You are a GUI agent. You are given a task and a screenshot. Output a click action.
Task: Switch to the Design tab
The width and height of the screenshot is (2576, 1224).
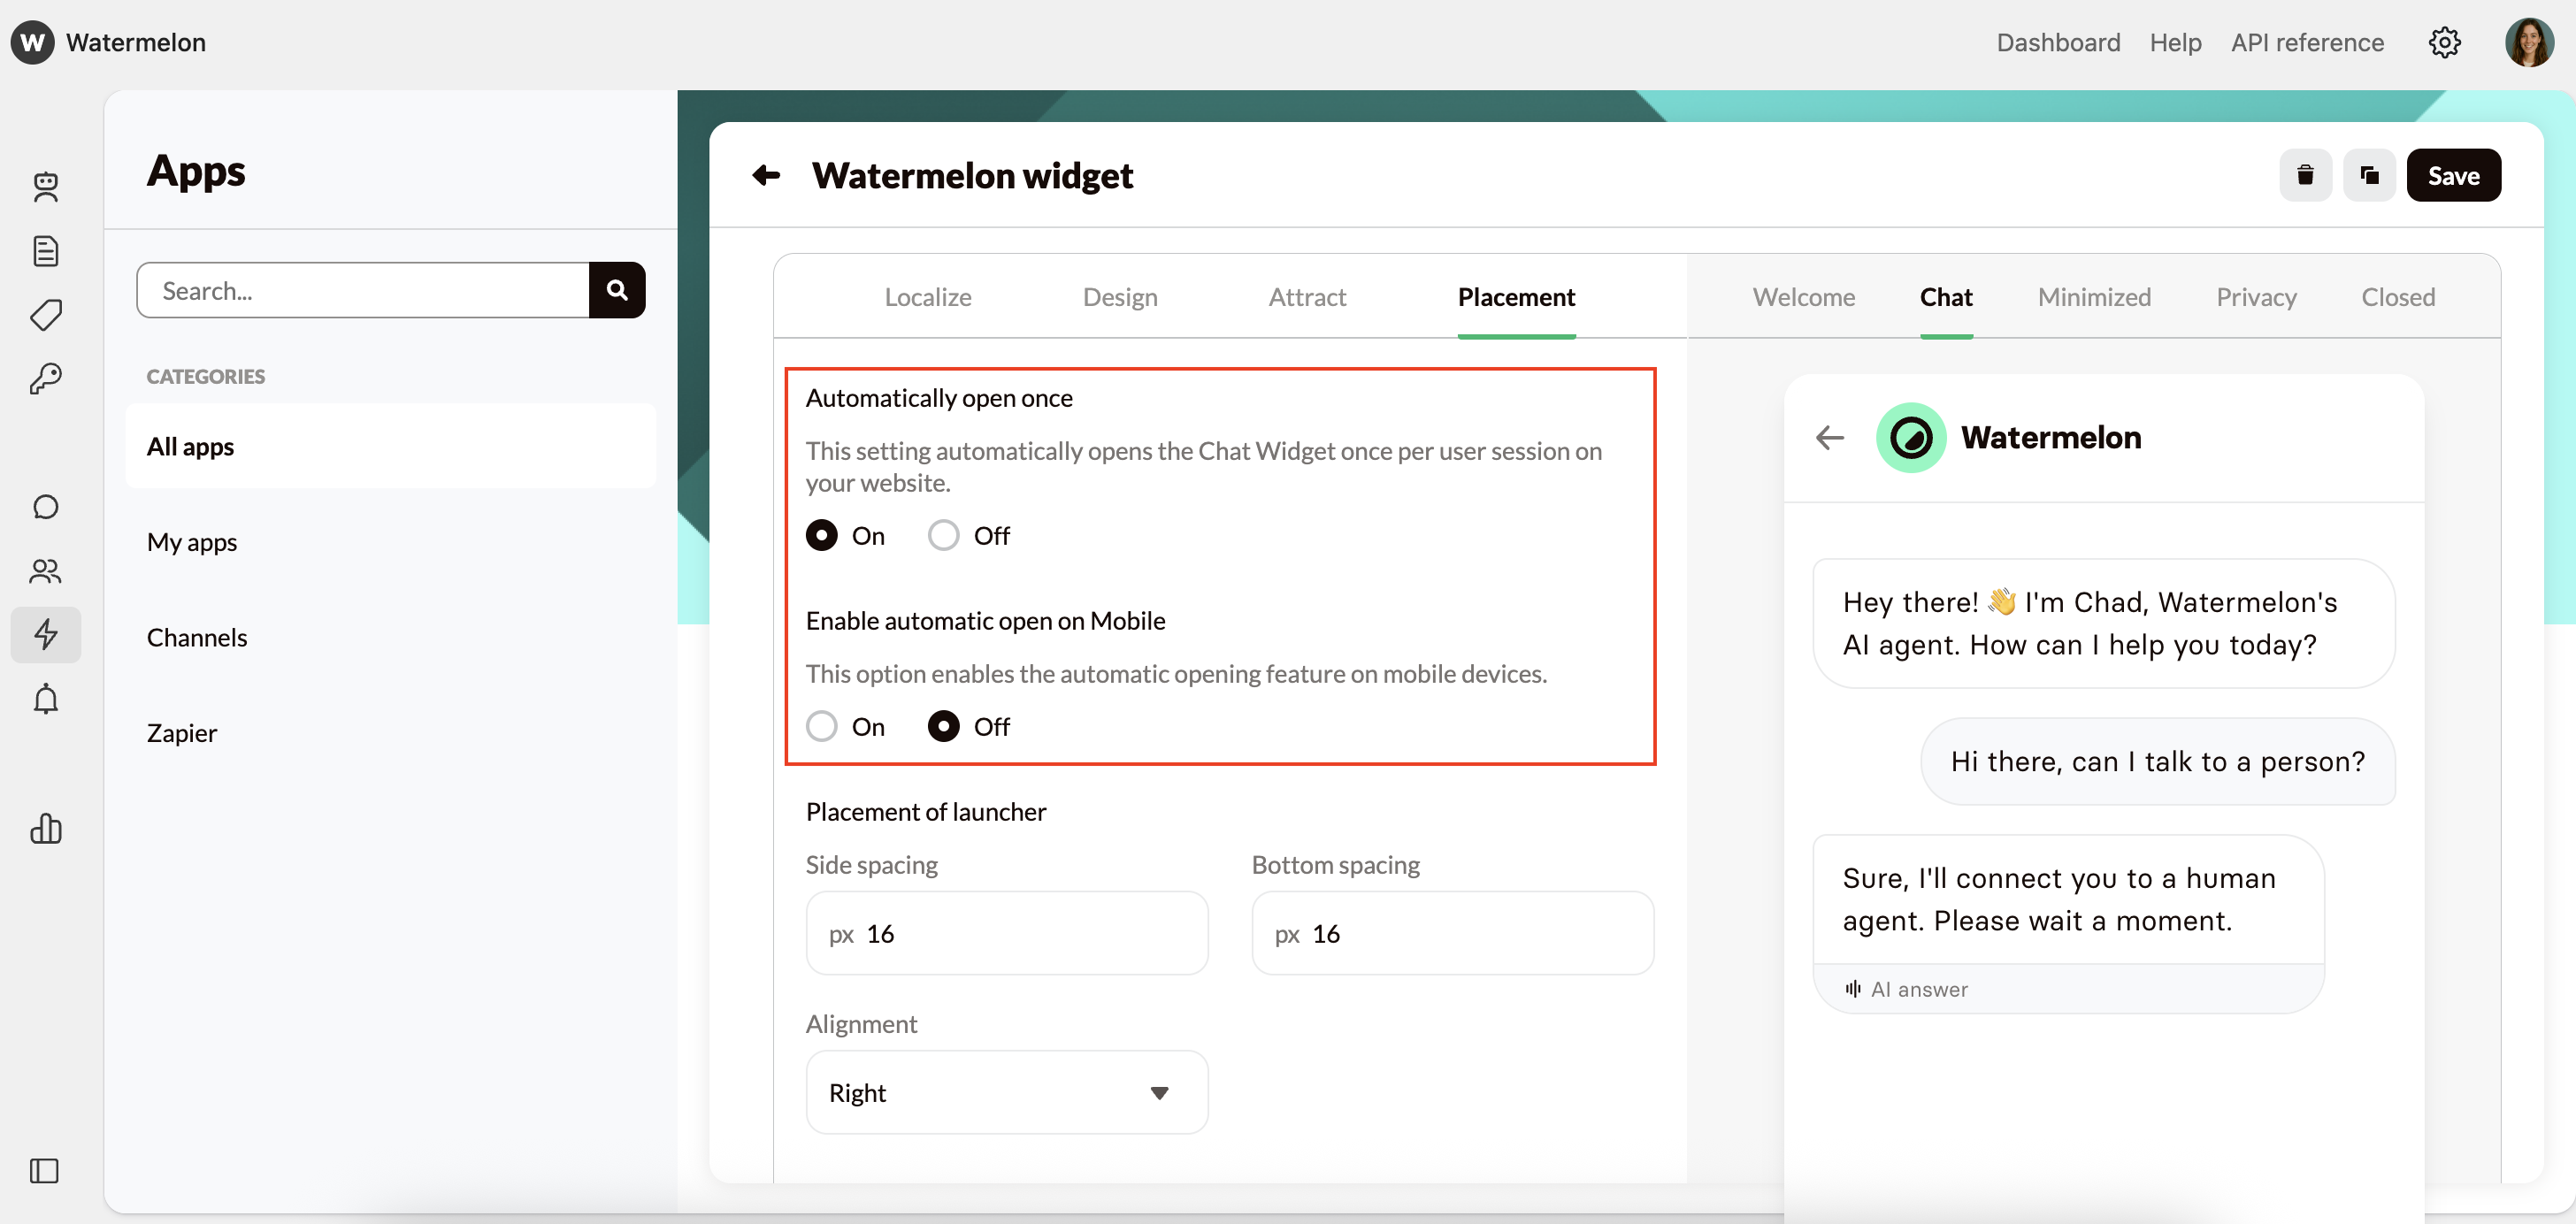coord(1119,297)
